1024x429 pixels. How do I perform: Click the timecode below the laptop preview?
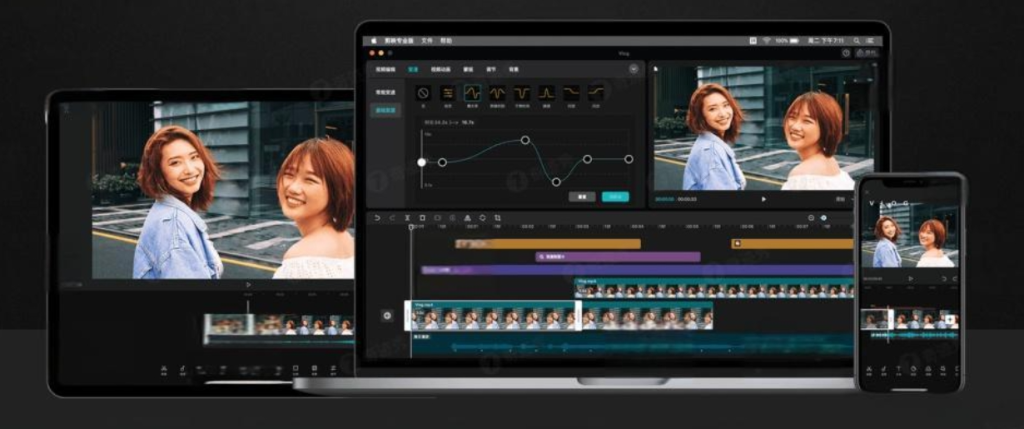(676, 199)
